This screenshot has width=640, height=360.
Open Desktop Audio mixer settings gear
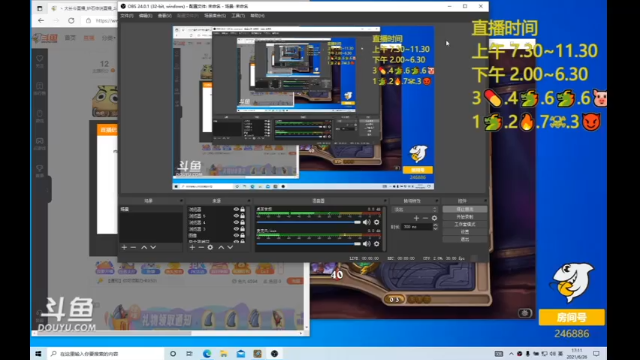(x=376, y=222)
